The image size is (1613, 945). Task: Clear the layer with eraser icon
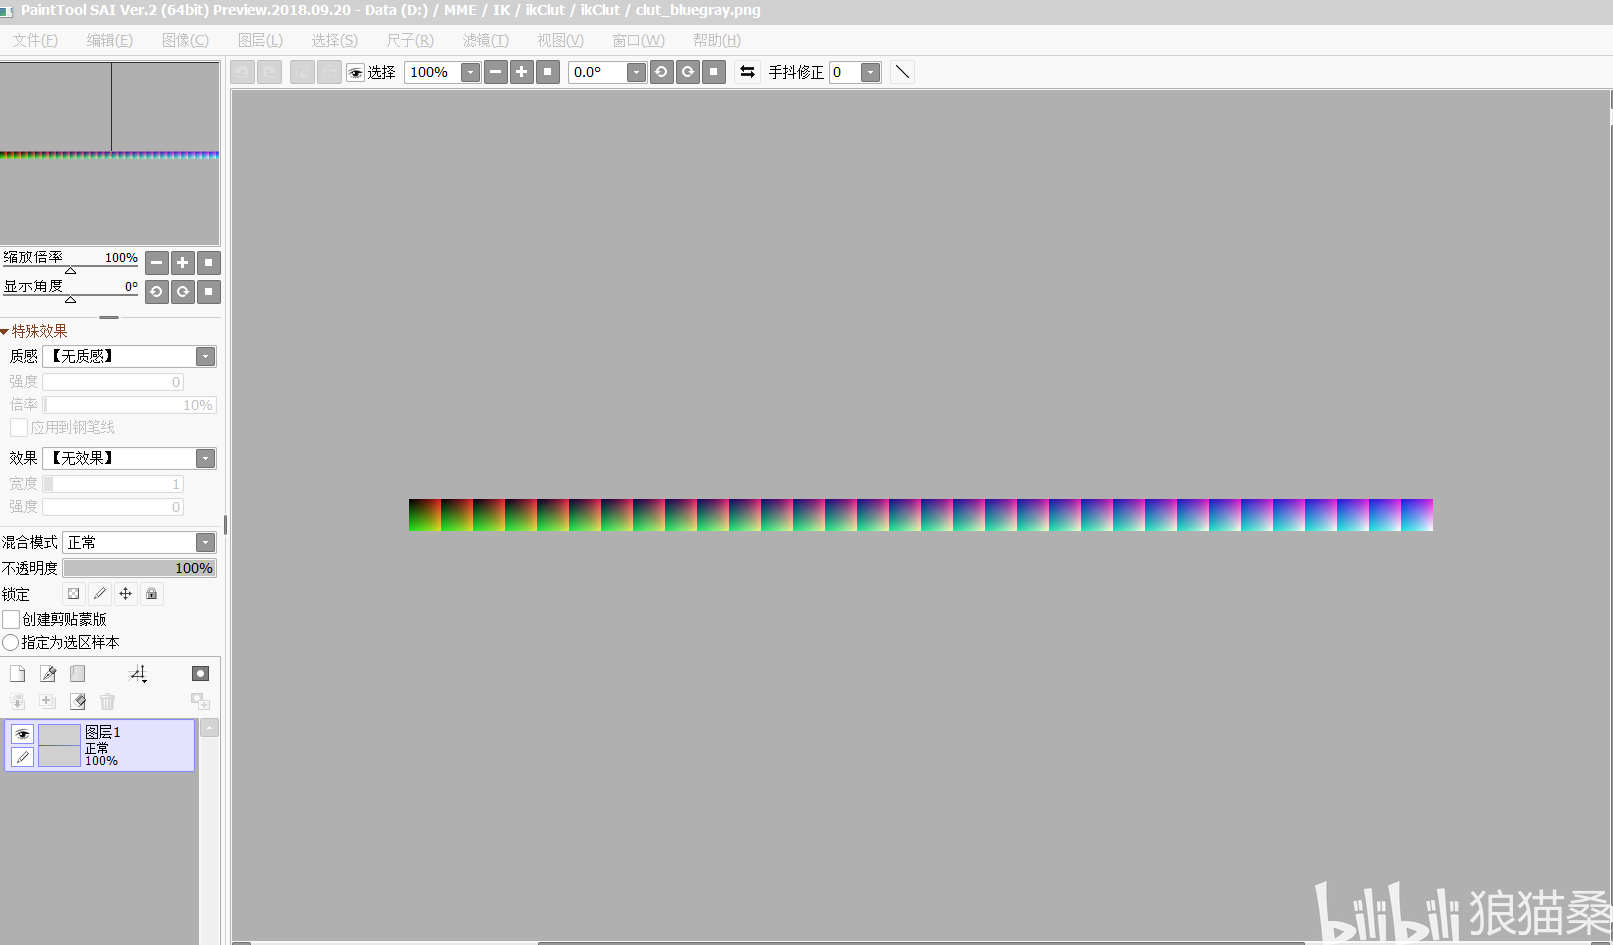point(77,702)
